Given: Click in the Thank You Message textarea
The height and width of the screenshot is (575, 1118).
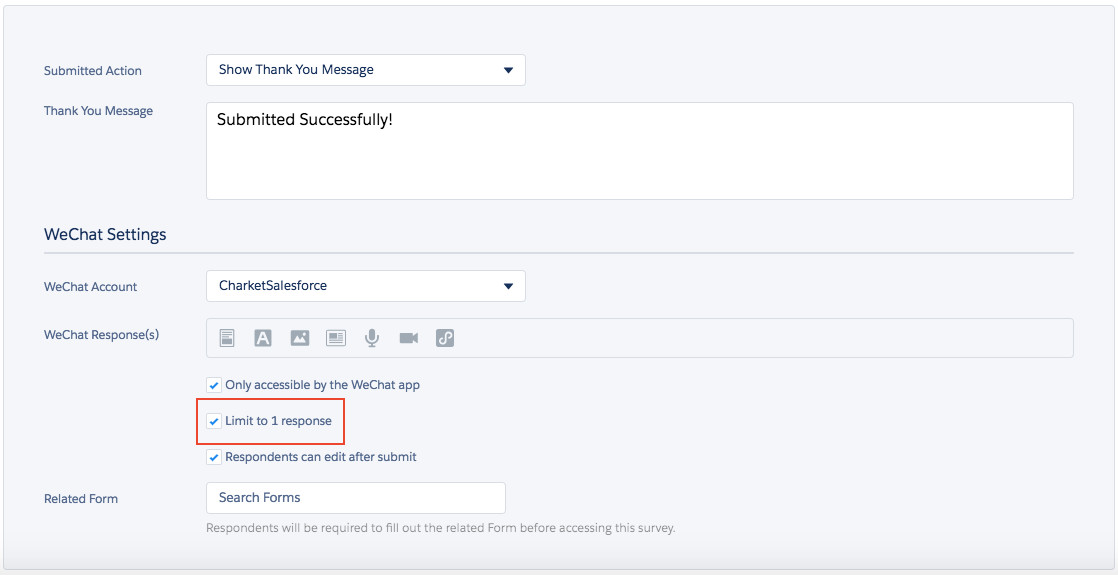Looking at the screenshot, I should pos(639,160).
